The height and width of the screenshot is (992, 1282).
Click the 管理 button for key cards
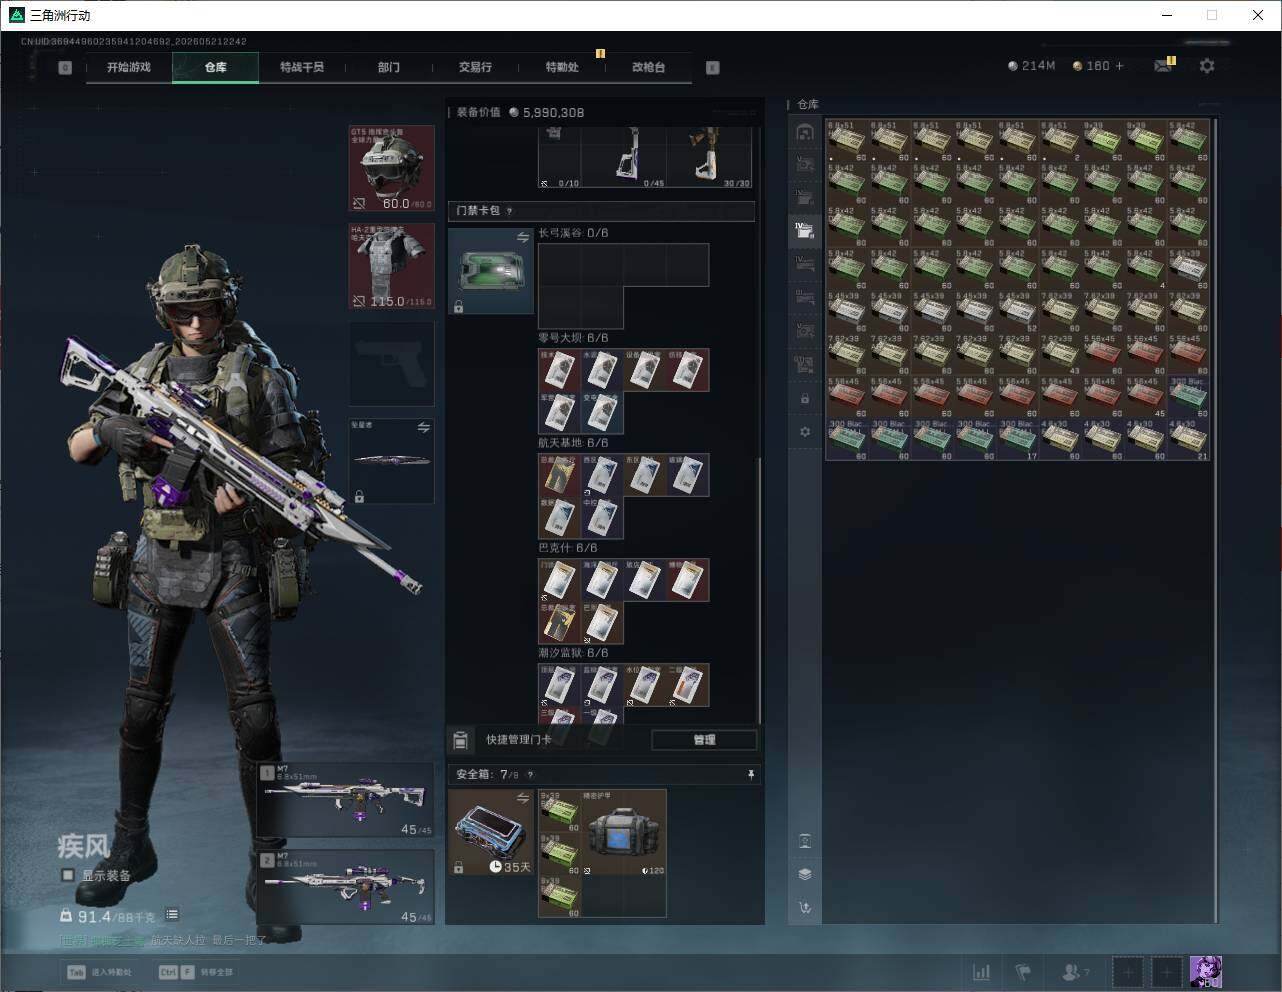click(704, 740)
